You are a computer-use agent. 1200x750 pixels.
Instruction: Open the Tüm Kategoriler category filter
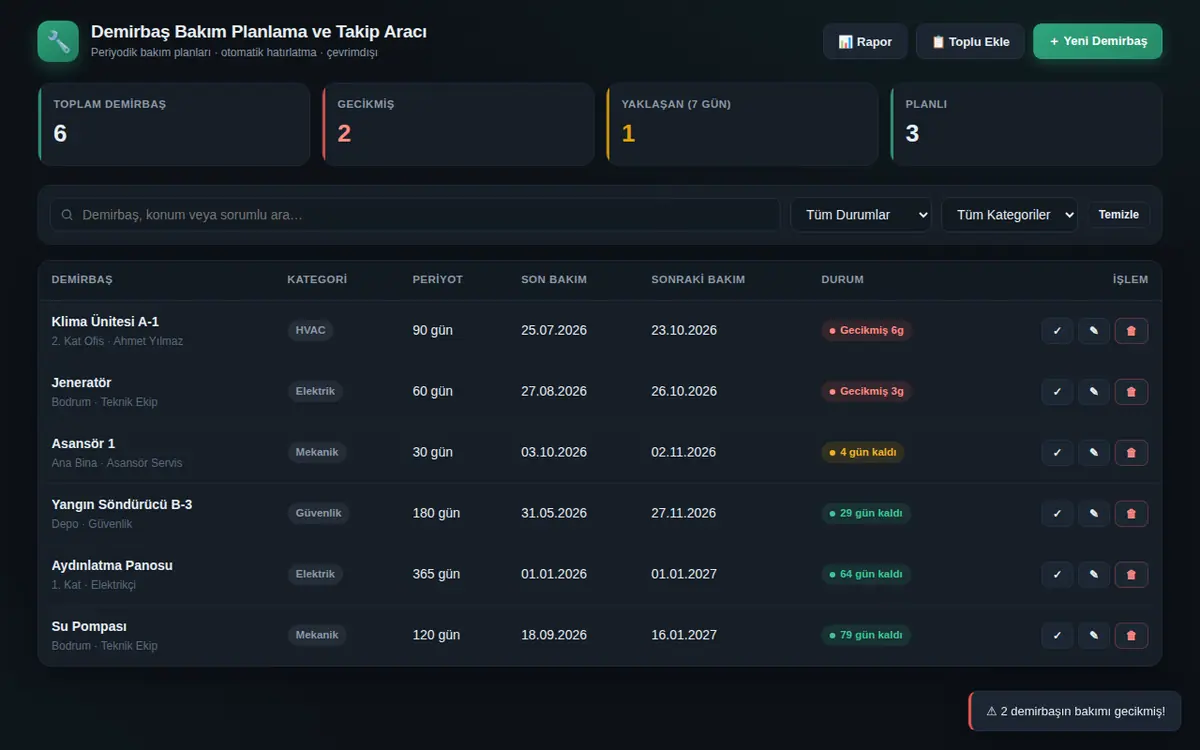[x=1010, y=215]
